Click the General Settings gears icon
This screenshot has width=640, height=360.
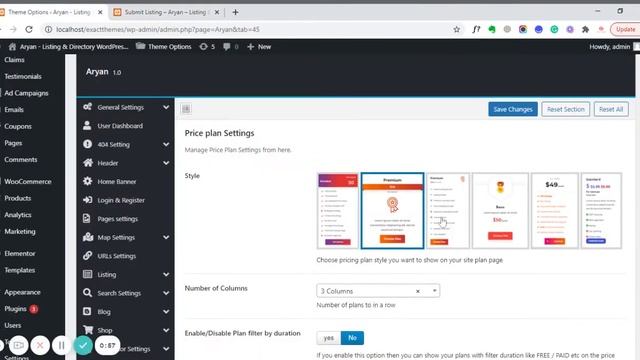pyautogui.click(x=87, y=107)
